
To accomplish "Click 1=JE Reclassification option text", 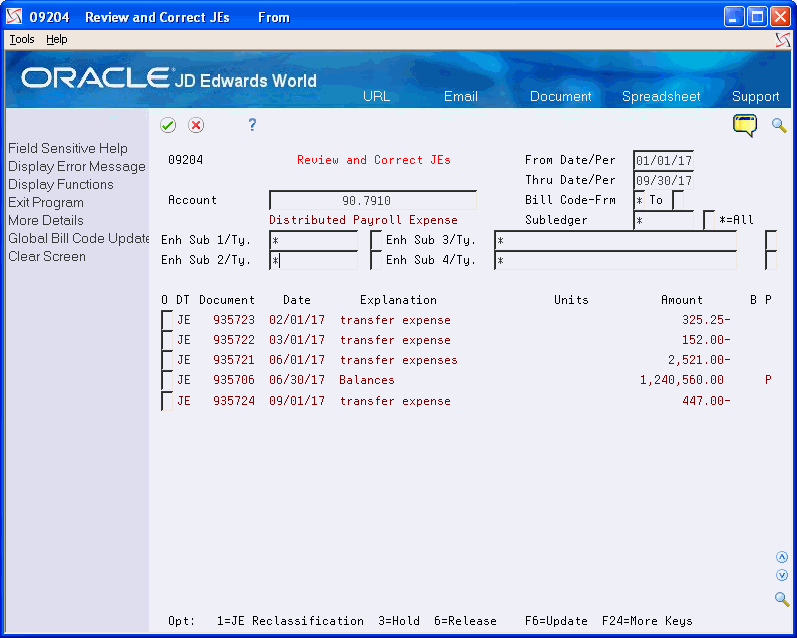I will 290,621.
